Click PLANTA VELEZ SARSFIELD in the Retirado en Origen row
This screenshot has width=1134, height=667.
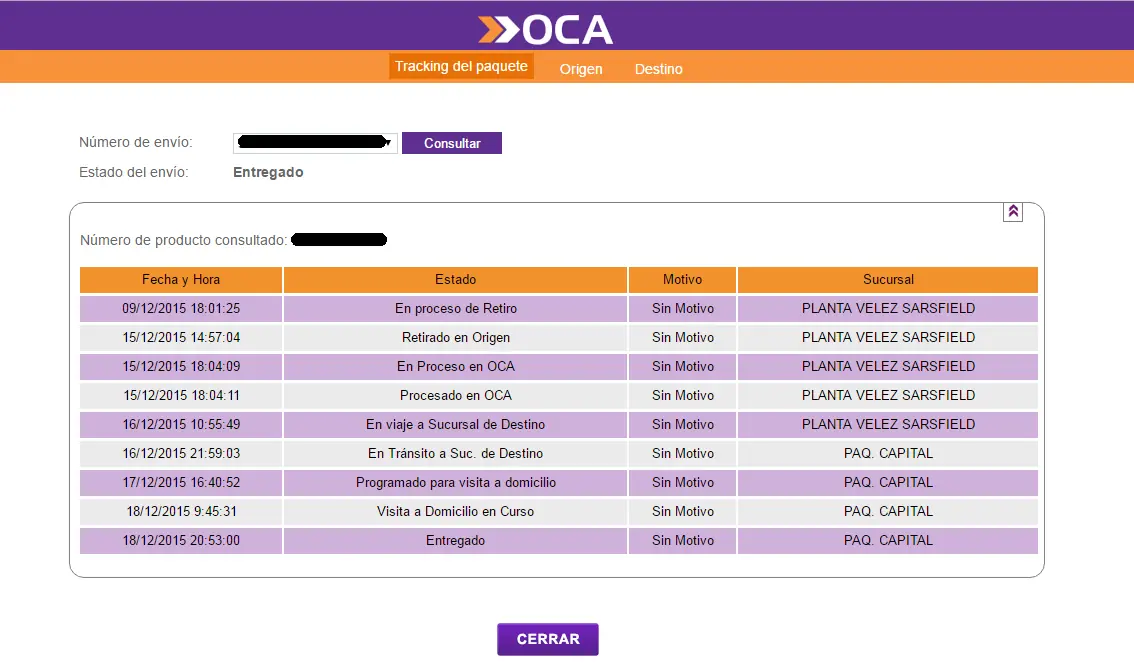click(x=888, y=338)
